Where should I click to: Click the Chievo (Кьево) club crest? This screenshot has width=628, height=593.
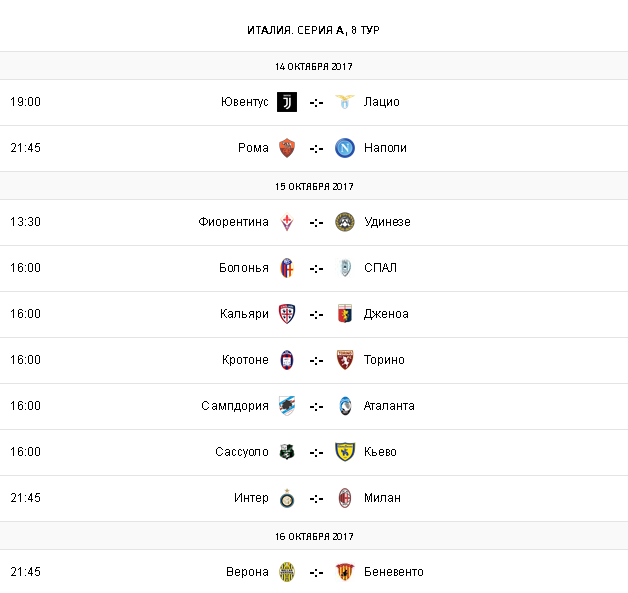(x=345, y=452)
